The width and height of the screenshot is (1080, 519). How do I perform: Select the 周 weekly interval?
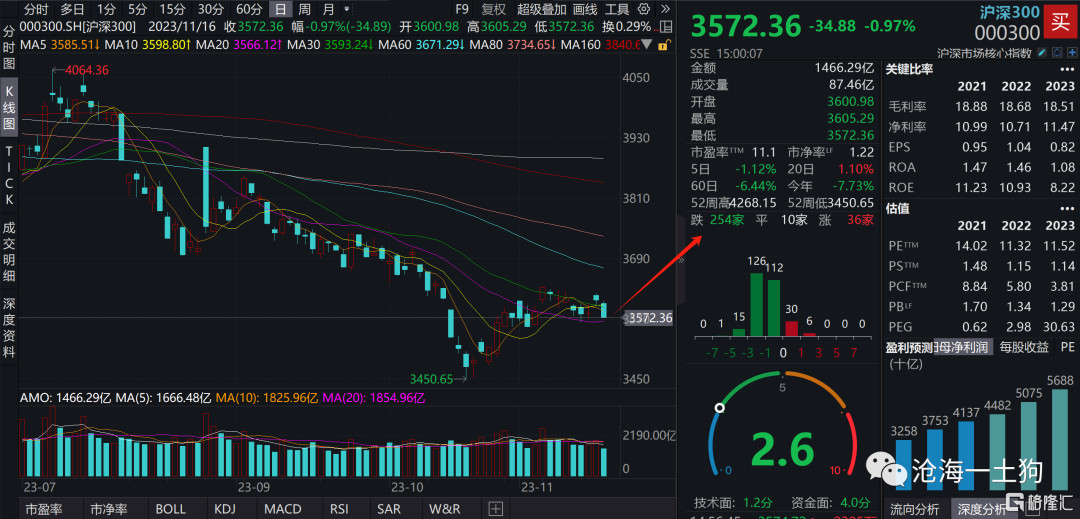(304, 9)
